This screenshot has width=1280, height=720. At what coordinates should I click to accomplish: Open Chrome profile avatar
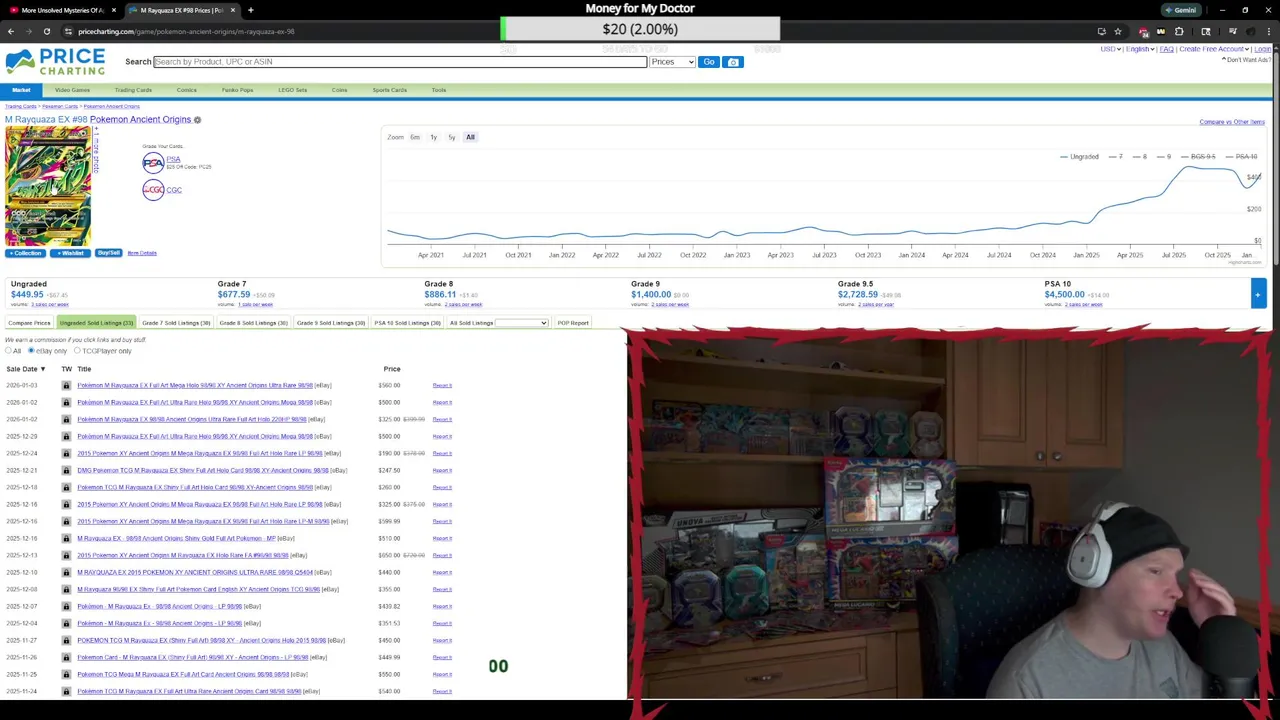1250,31
